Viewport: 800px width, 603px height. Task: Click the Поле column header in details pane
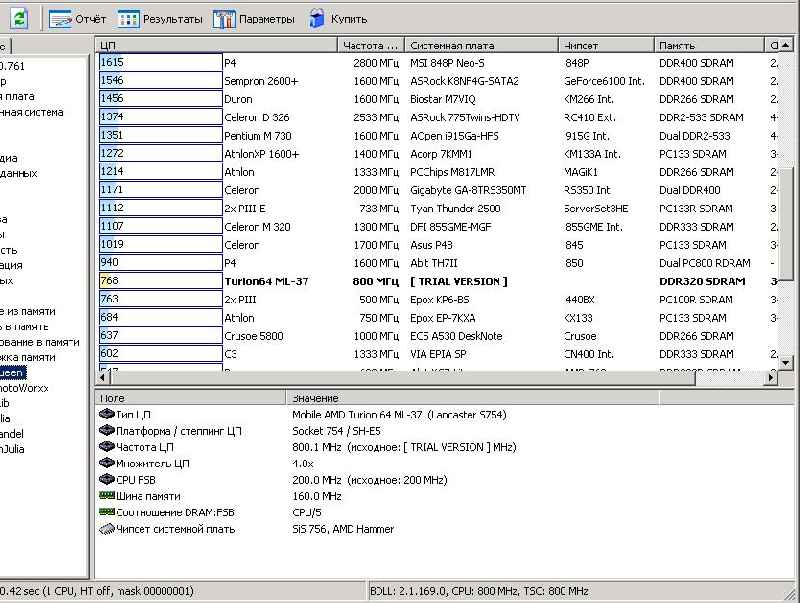pos(190,398)
